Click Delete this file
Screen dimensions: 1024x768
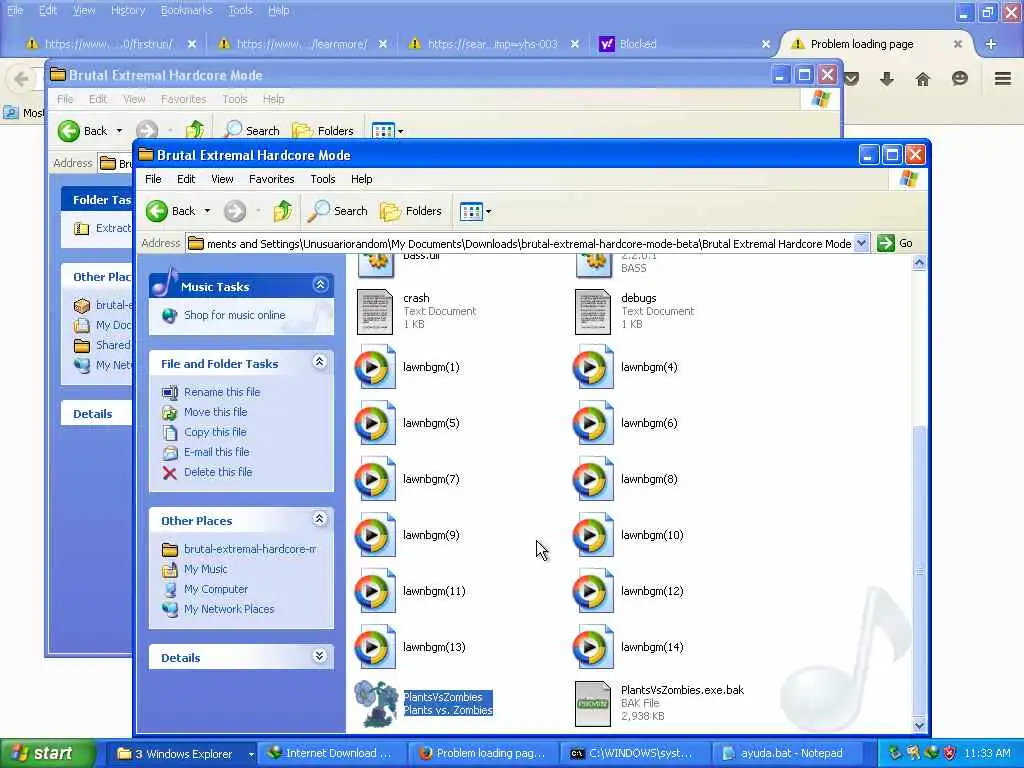click(218, 472)
